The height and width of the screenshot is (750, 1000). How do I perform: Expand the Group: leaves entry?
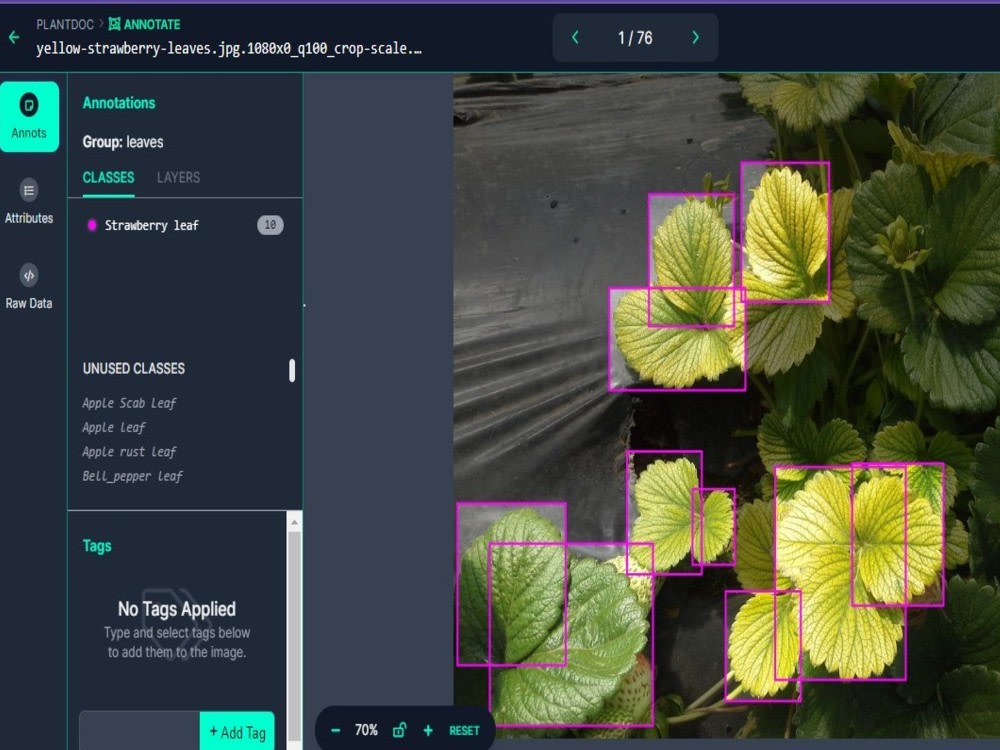coord(122,142)
